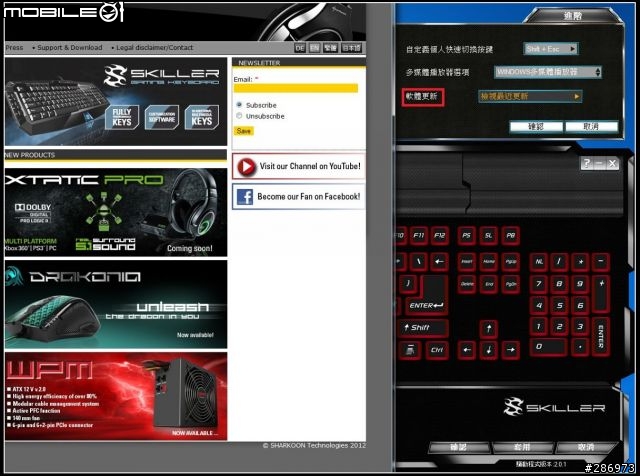
Task: Switch to the 進階 advanced tab
Action: (x=573, y=16)
